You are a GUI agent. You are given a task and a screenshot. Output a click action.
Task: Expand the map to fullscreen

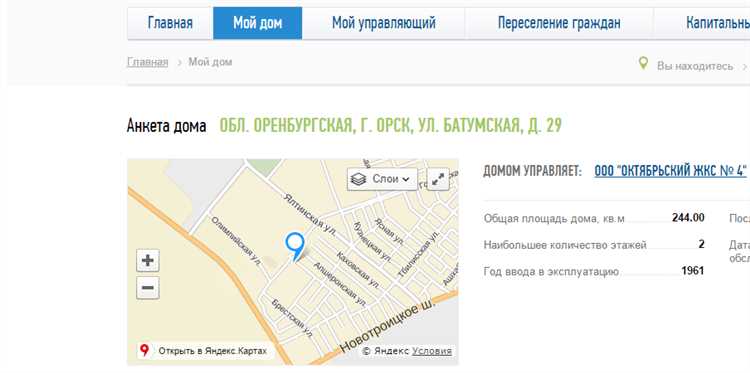click(438, 179)
